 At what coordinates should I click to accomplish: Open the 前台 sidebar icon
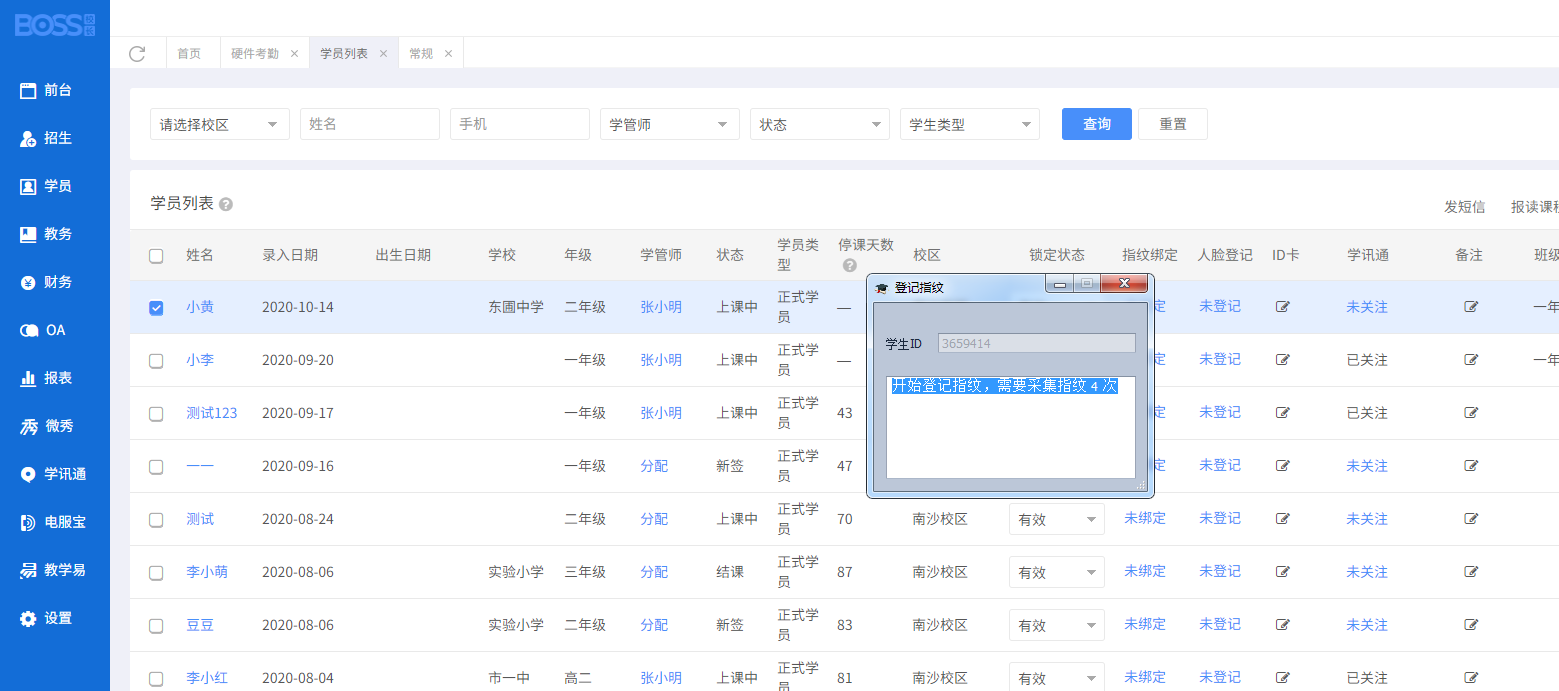click(28, 90)
